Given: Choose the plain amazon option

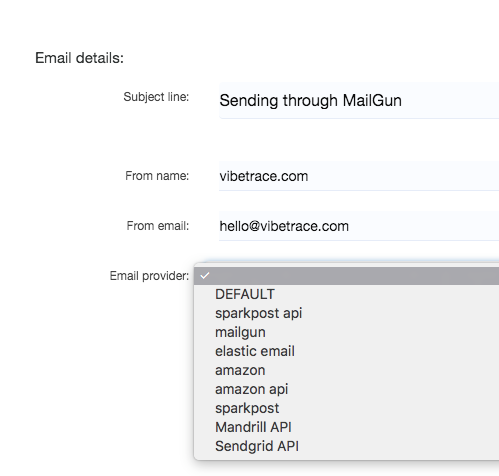Looking at the screenshot, I should tap(346, 370).
